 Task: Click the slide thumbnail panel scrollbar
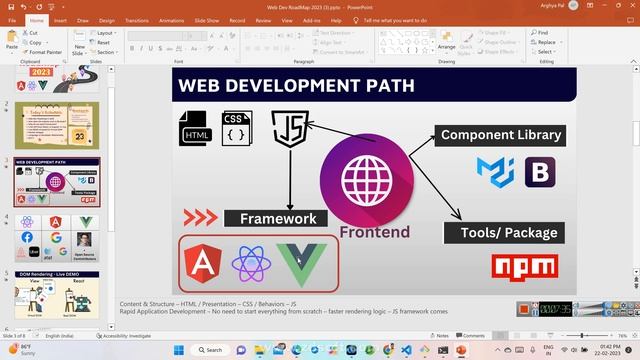(x=111, y=159)
